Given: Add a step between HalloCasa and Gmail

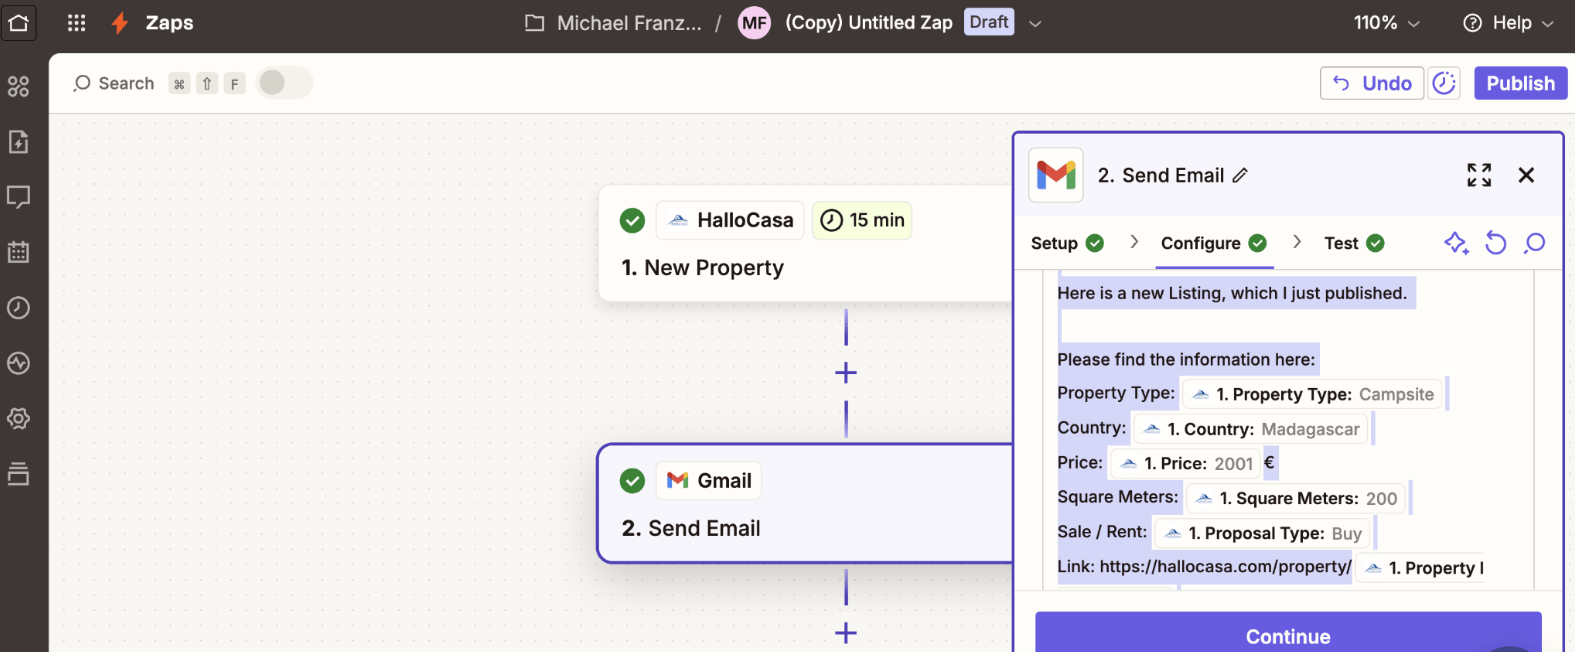Looking at the screenshot, I should tap(846, 373).
